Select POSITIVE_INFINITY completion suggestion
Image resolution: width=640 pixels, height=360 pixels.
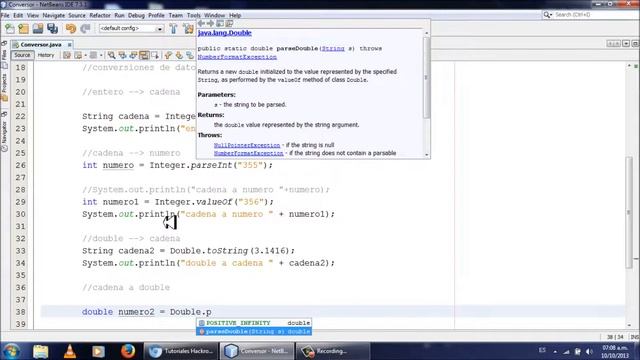(x=254, y=322)
